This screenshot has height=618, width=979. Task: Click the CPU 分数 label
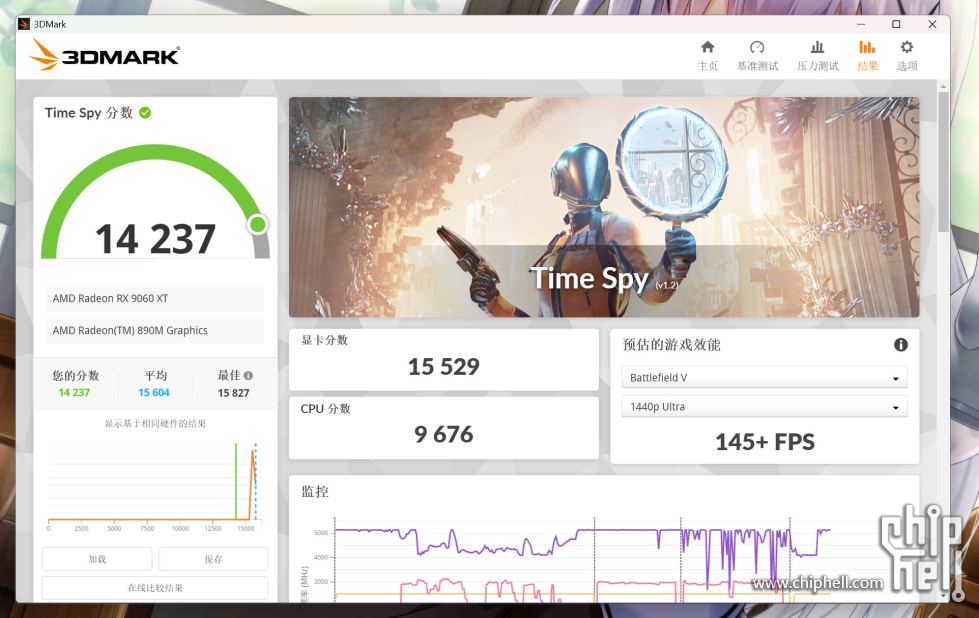click(325, 409)
